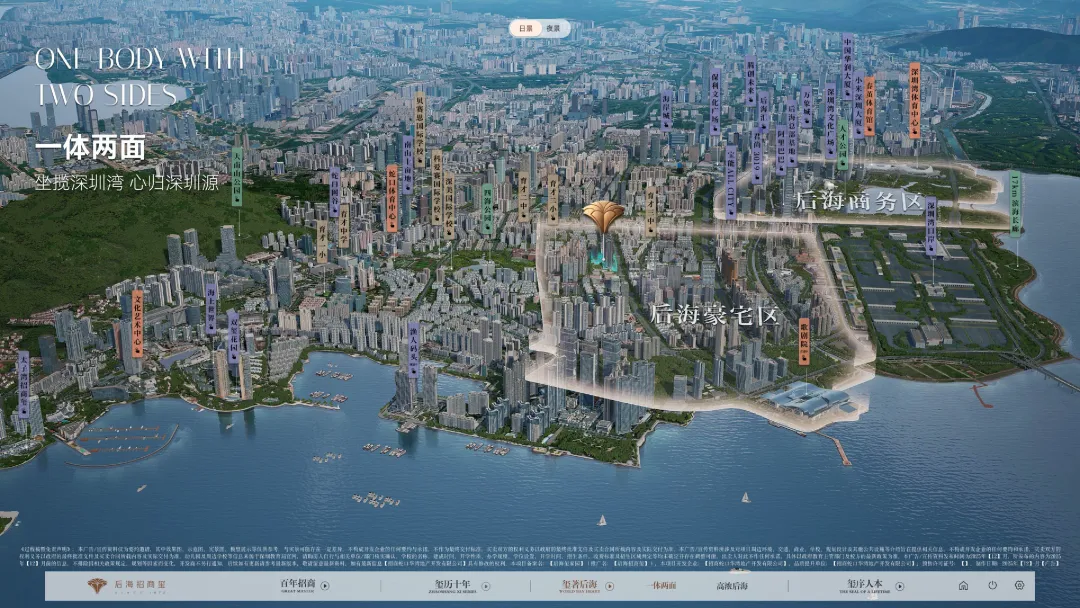
Task: Open the 玺著后海 tab
Action: coord(579,584)
